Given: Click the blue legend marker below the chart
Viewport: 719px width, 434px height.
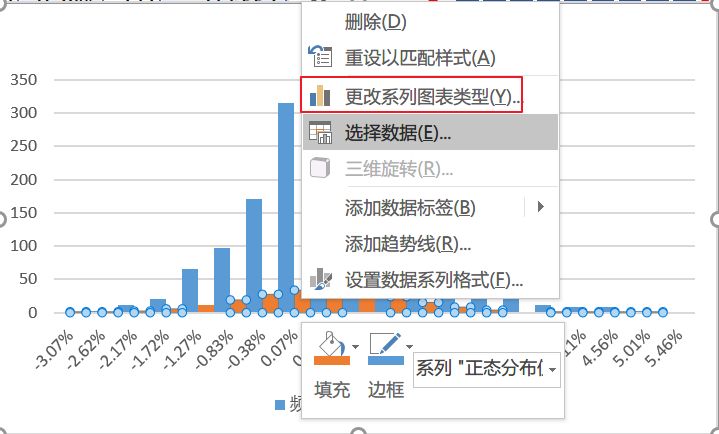Looking at the screenshot, I should [279, 405].
